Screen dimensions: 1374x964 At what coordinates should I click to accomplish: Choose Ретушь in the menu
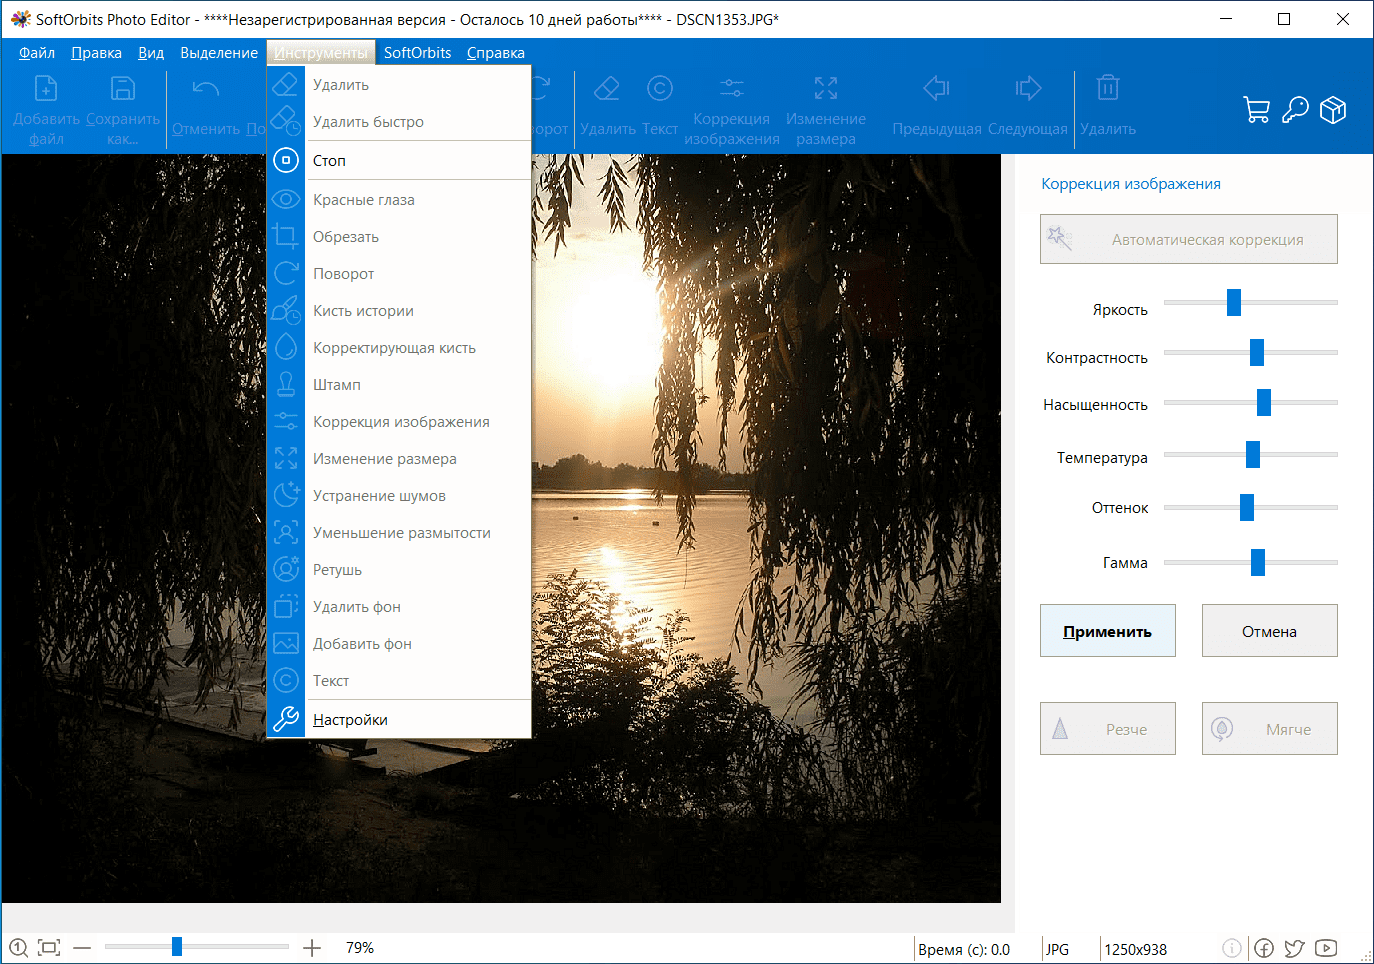click(x=399, y=570)
